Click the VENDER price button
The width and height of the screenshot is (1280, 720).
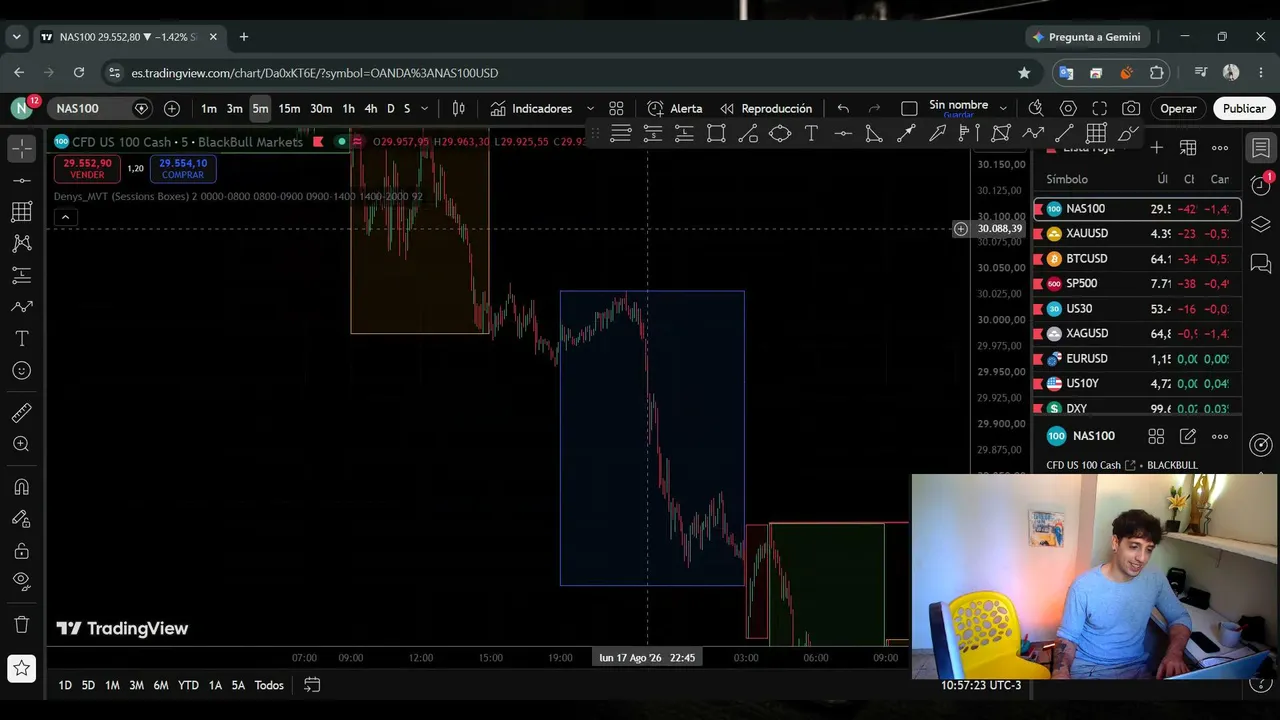pyautogui.click(x=87, y=169)
